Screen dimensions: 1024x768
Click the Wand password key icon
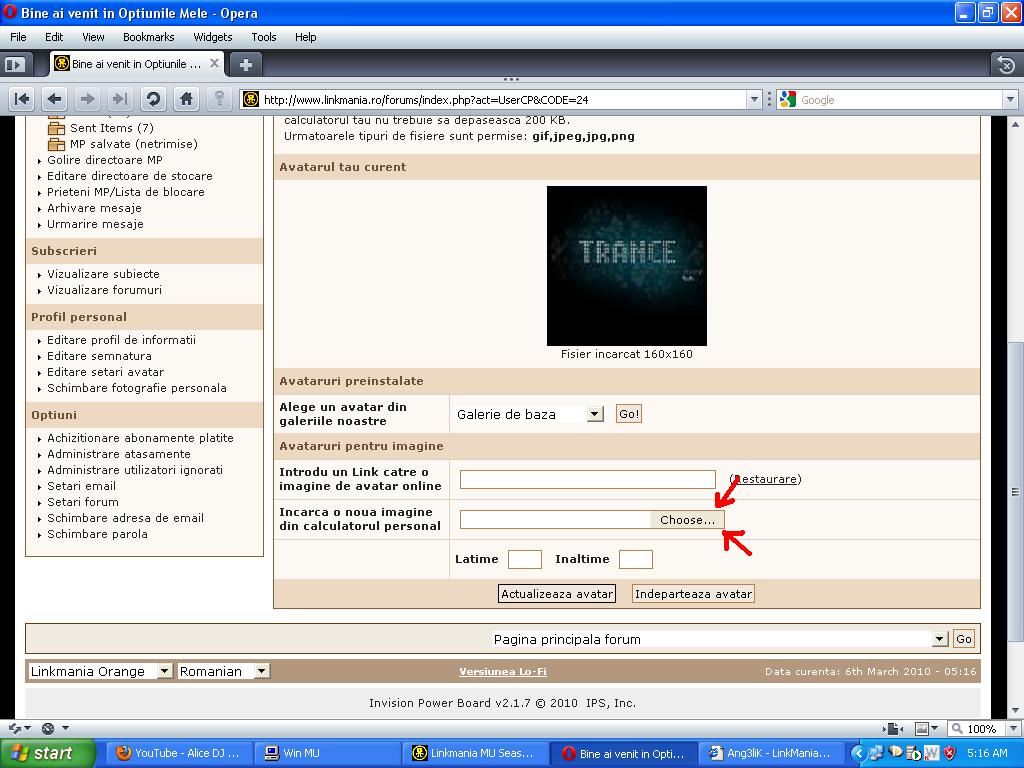(219, 99)
